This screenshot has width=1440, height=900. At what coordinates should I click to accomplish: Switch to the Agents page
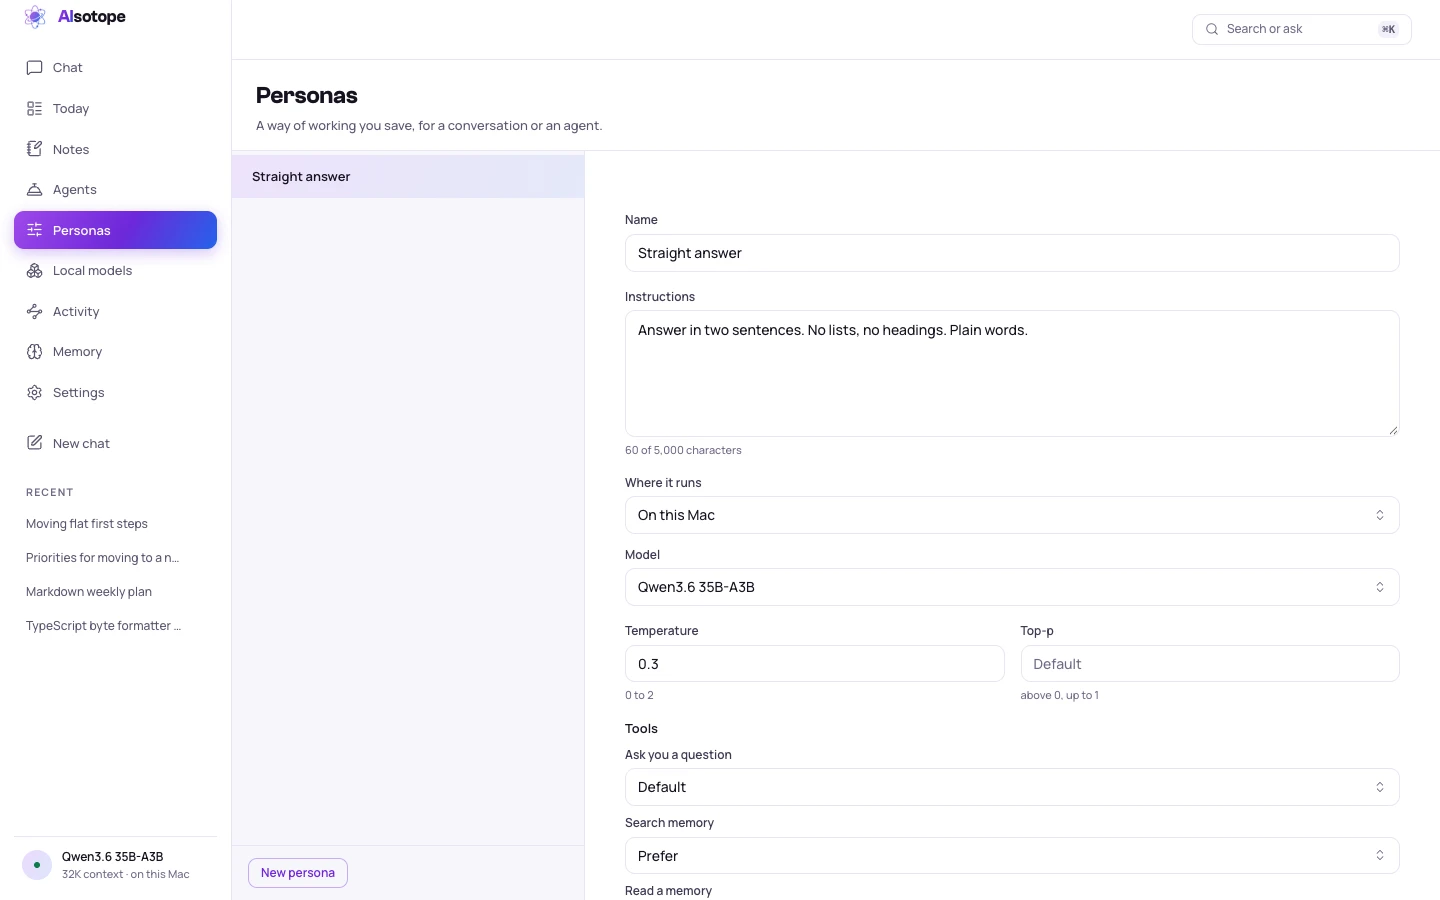pos(115,190)
